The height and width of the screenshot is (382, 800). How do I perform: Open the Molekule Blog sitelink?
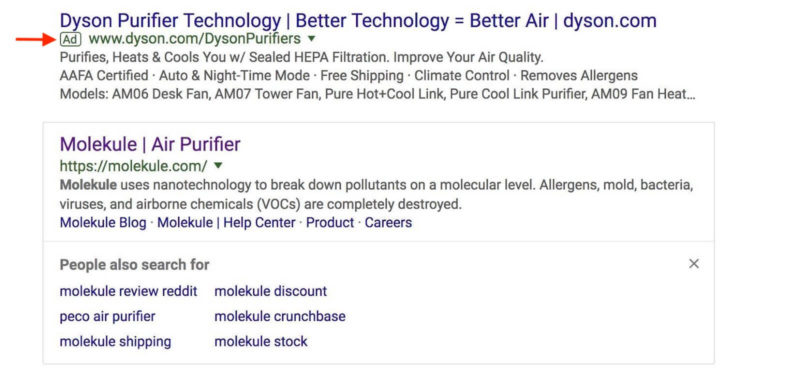point(103,222)
